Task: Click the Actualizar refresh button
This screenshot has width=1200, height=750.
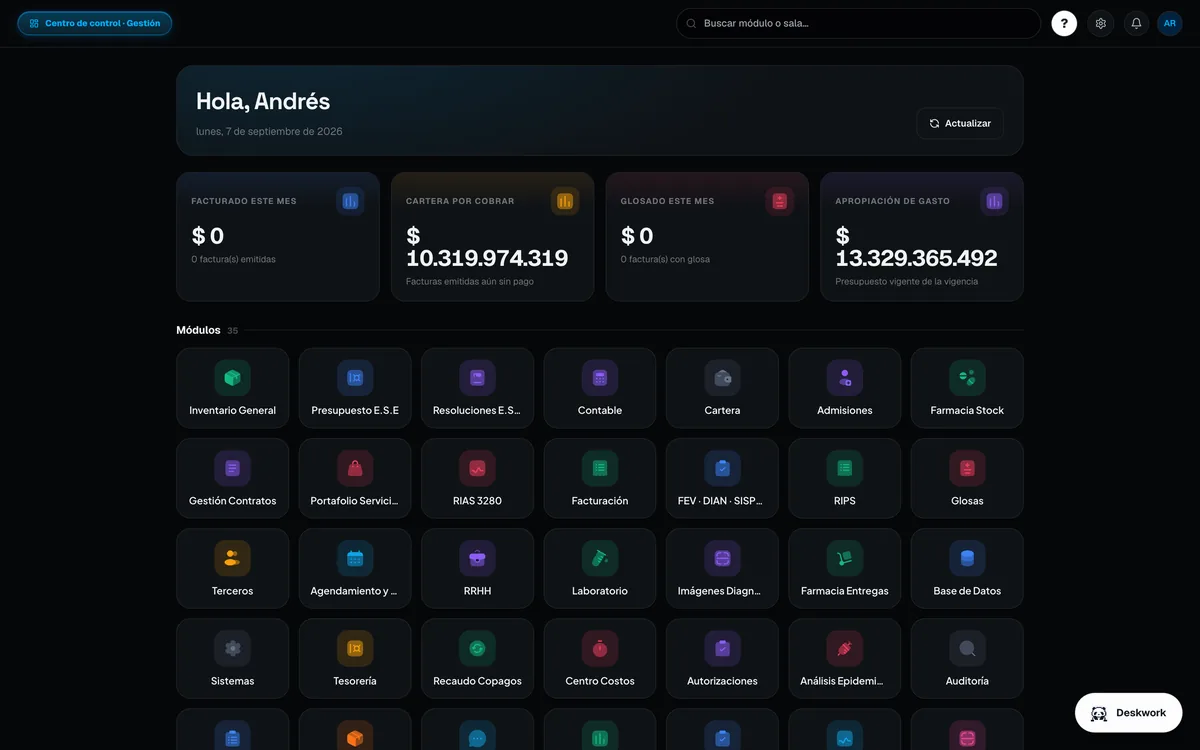Action: coord(960,123)
